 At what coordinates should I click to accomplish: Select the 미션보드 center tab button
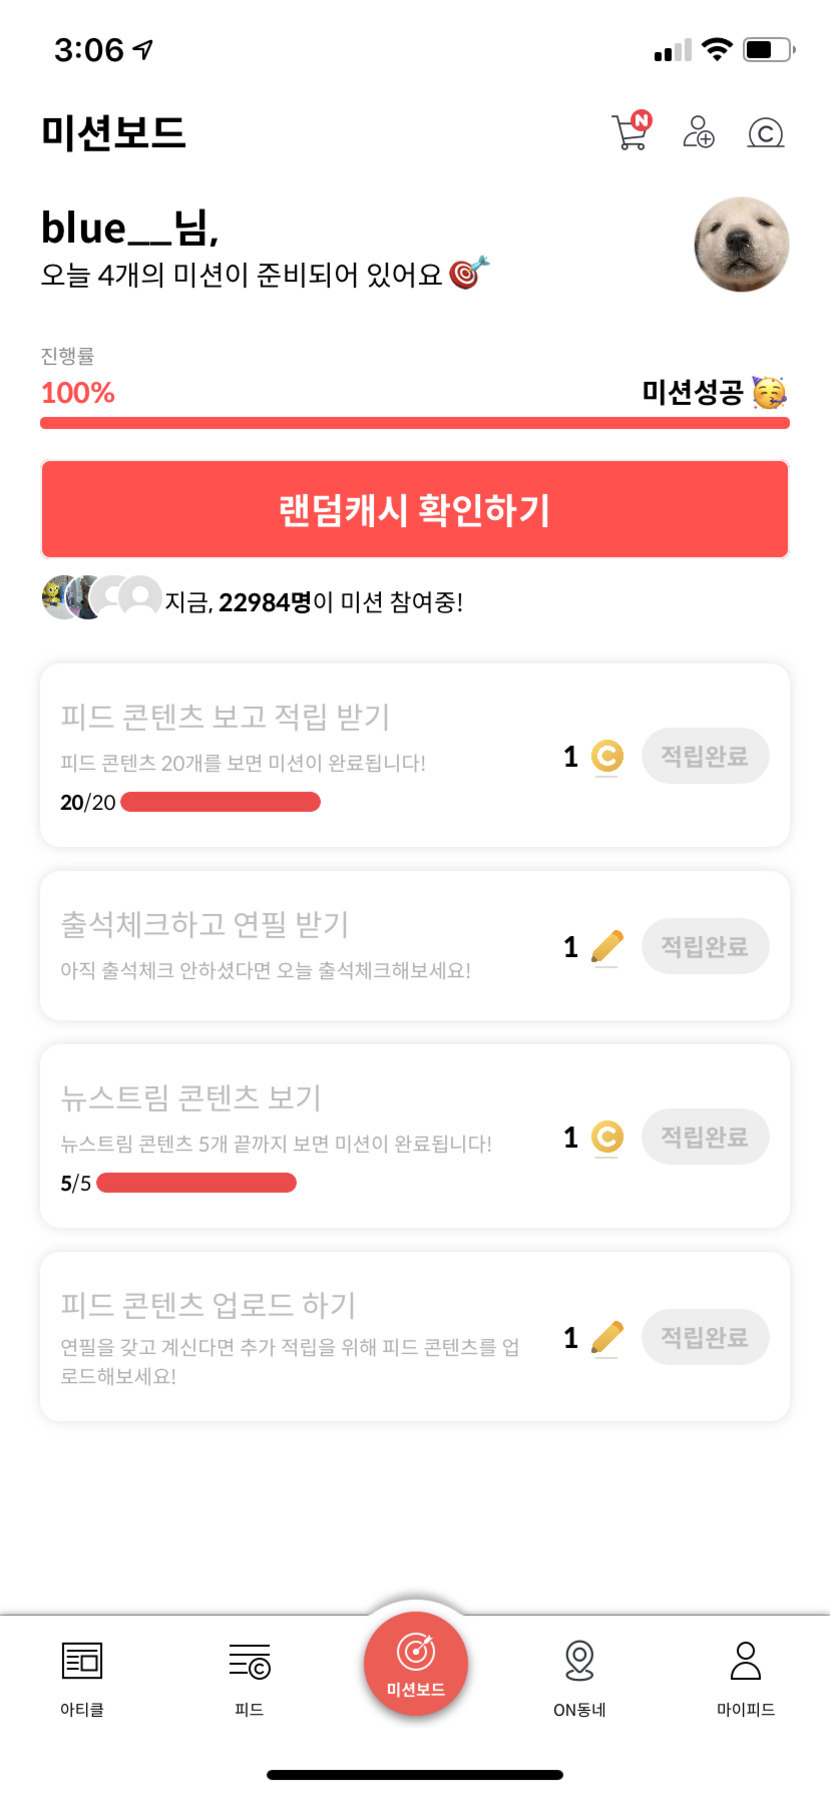coord(415,1664)
